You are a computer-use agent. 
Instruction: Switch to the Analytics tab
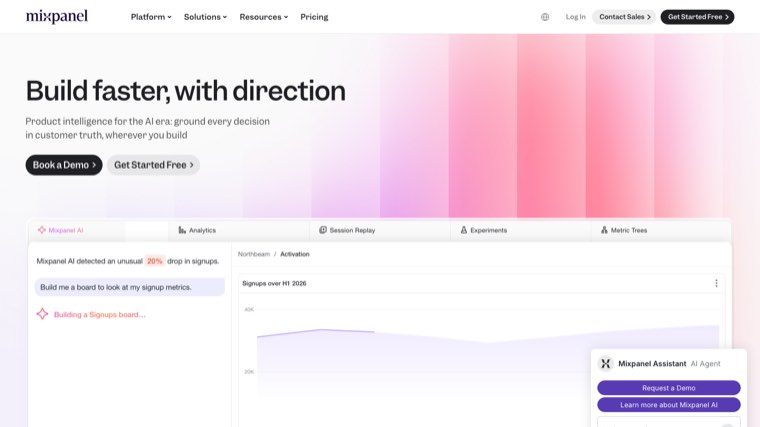click(x=238, y=230)
